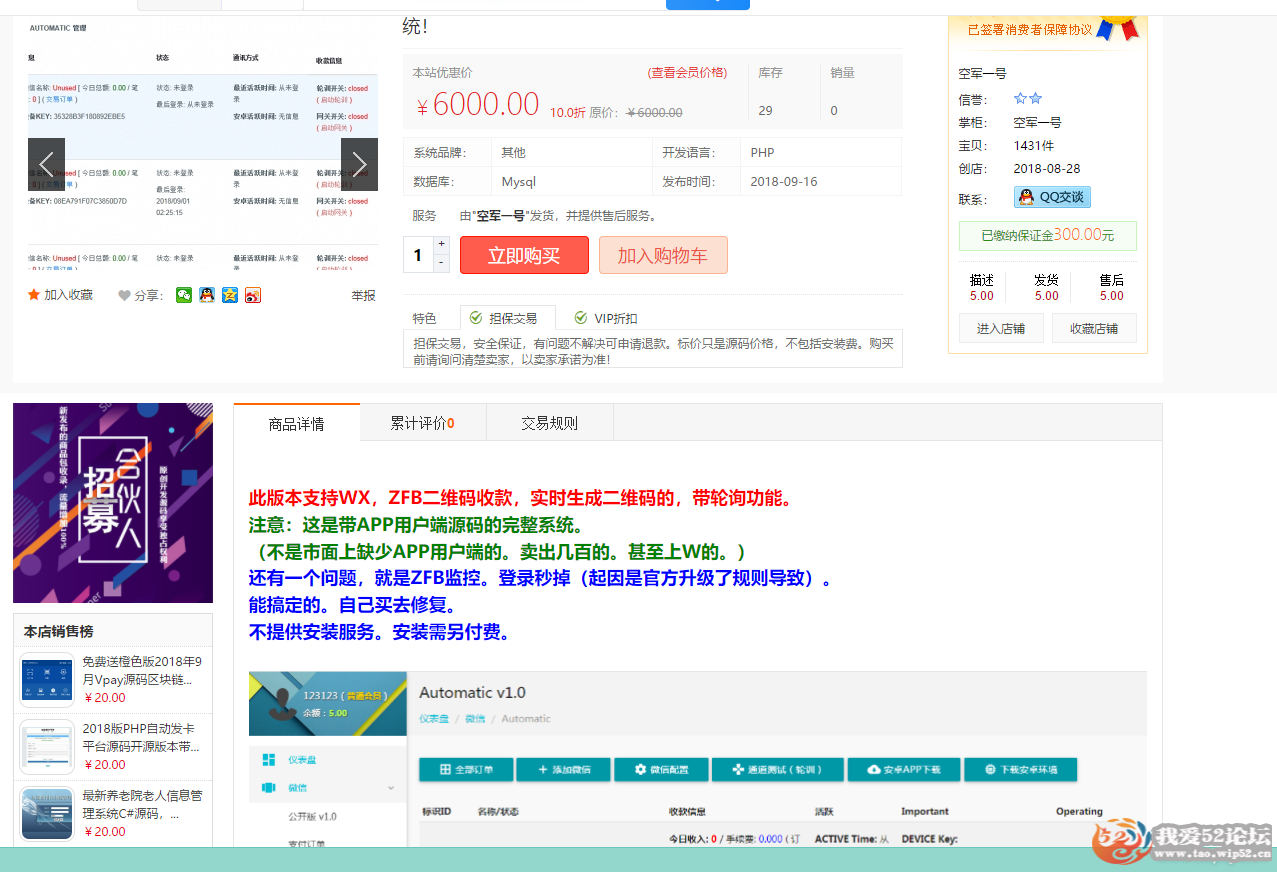Viewport: 1277px width, 872px height.
Task: Click the database value Mysql
Action: pos(519,181)
